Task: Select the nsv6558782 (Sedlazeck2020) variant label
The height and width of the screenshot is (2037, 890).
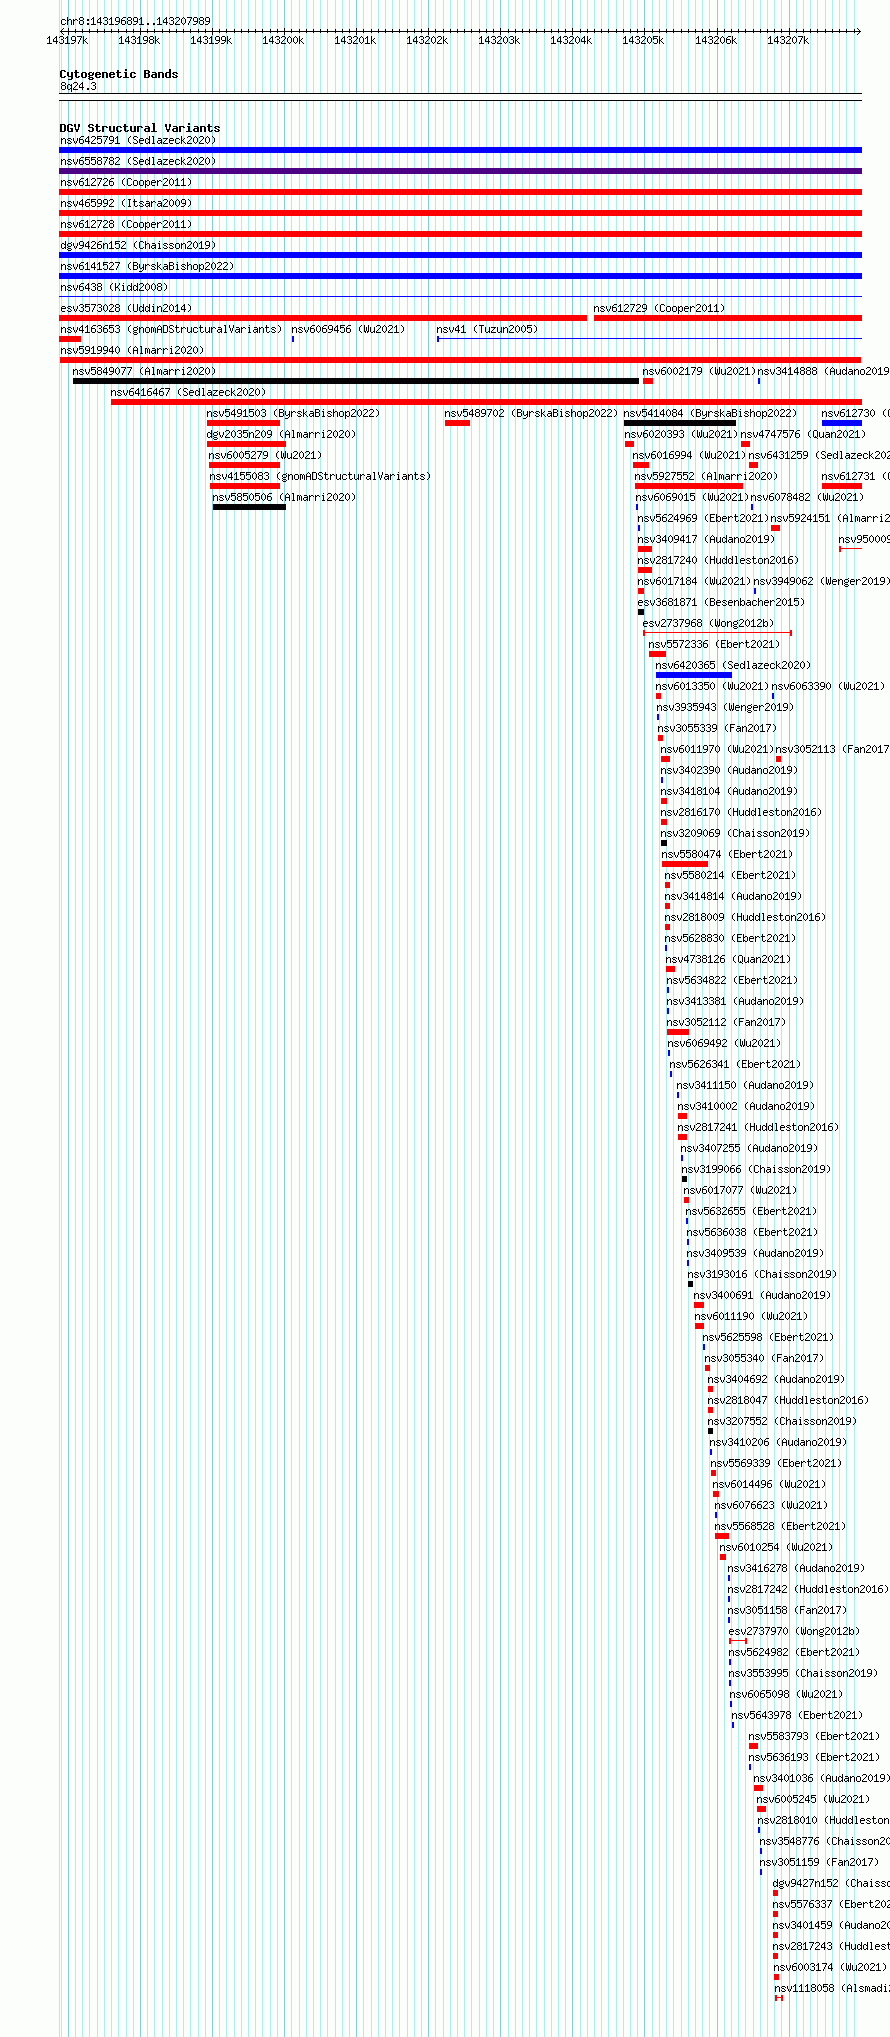Action: point(138,161)
